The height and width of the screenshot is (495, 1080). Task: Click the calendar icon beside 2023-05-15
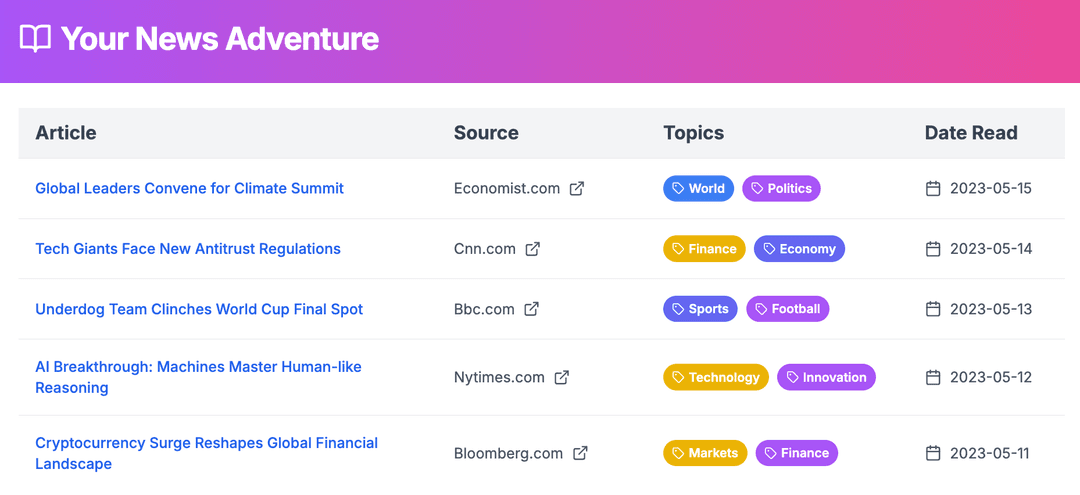click(933, 189)
